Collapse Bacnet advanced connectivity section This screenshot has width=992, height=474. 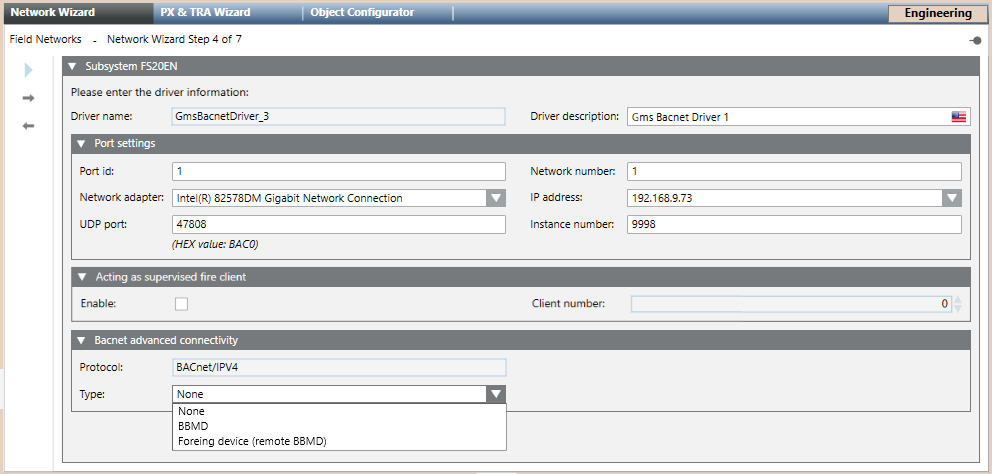click(x=81, y=340)
